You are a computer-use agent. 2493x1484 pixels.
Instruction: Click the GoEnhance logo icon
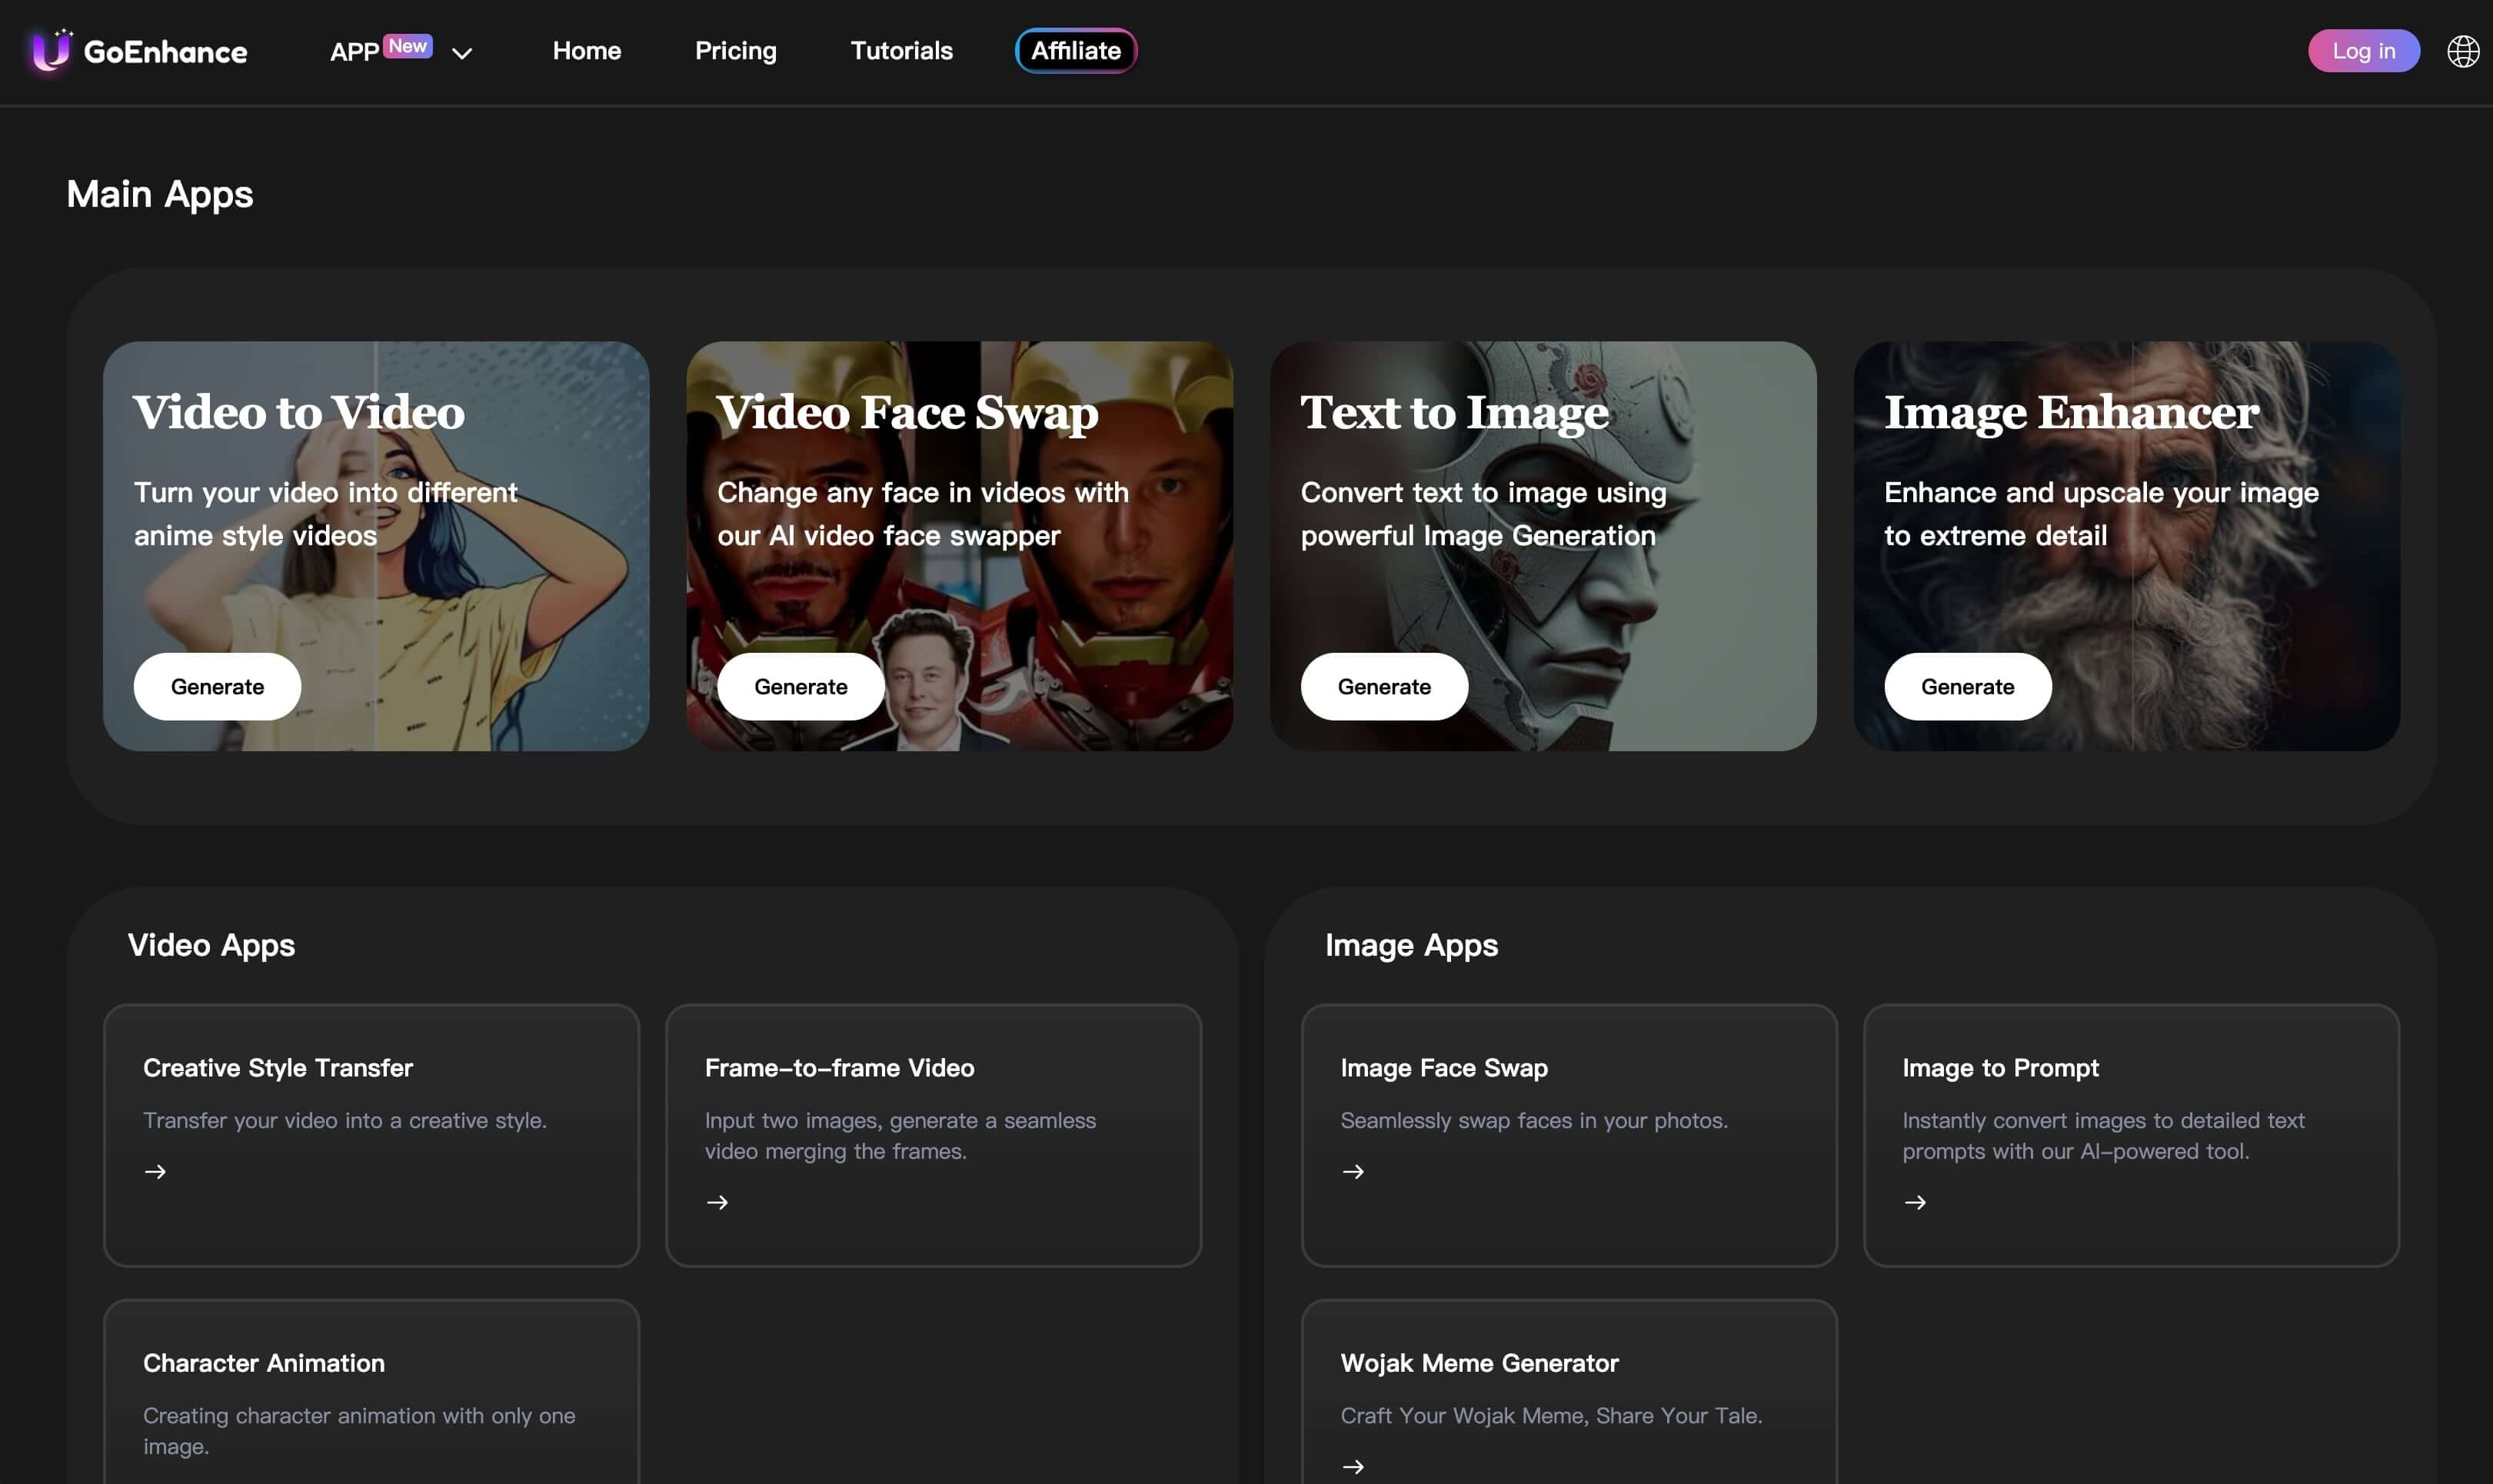(48, 49)
